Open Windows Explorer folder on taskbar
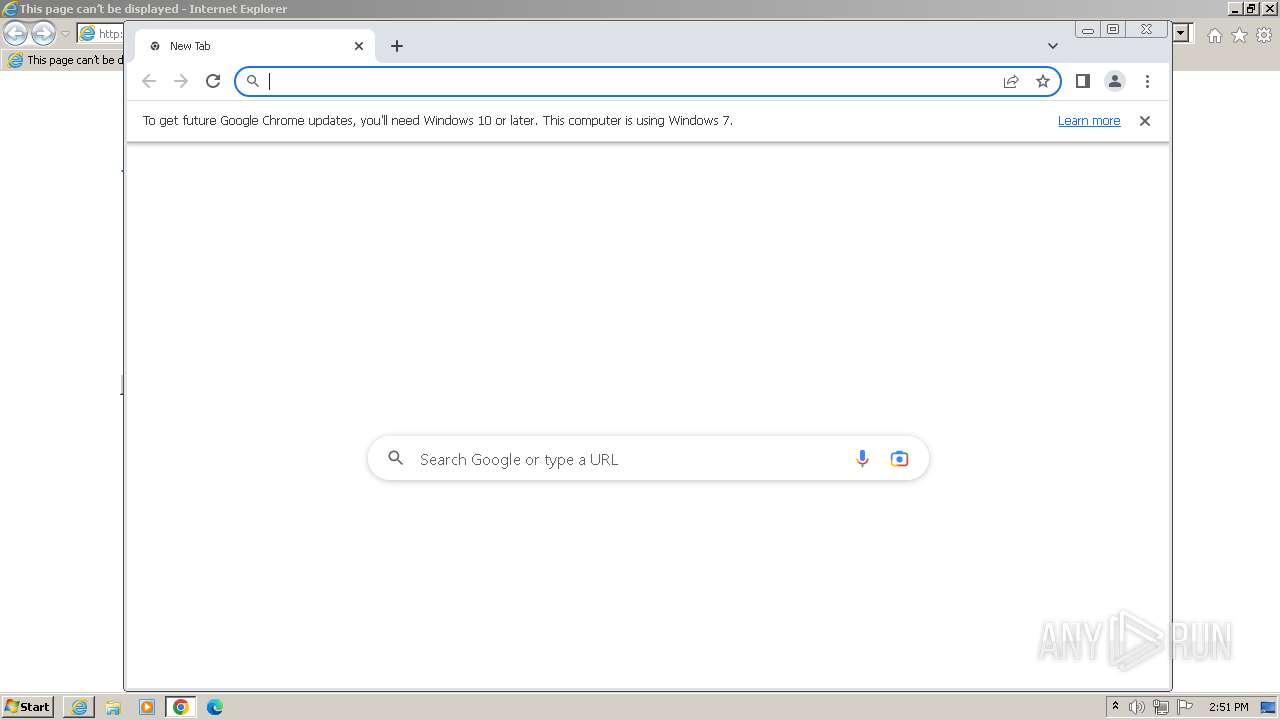The image size is (1280, 720). tap(113, 707)
